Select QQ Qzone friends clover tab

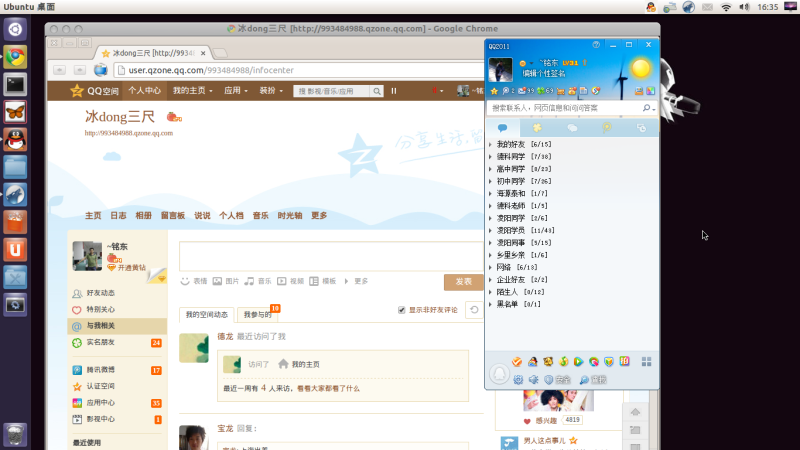[x=537, y=128]
